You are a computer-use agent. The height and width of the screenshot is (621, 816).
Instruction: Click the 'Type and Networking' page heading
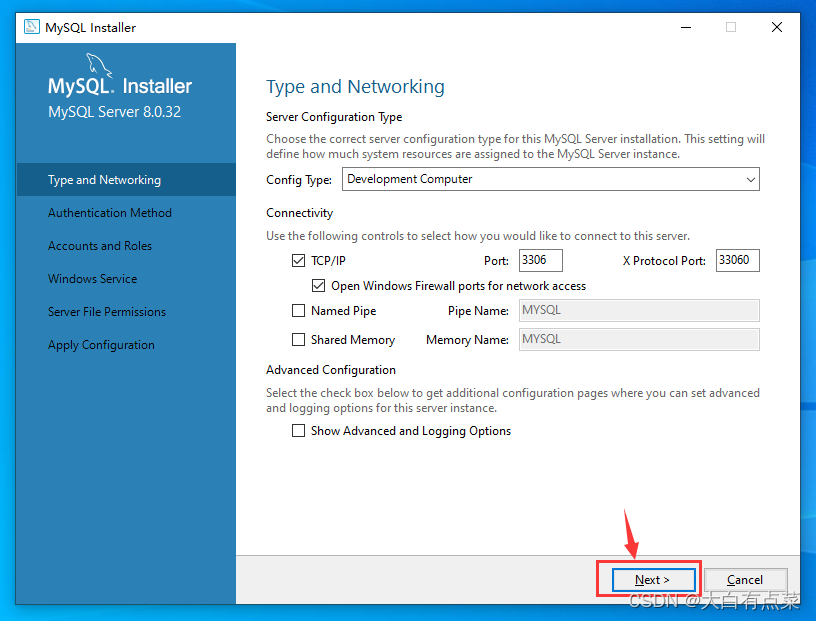click(355, 86)
